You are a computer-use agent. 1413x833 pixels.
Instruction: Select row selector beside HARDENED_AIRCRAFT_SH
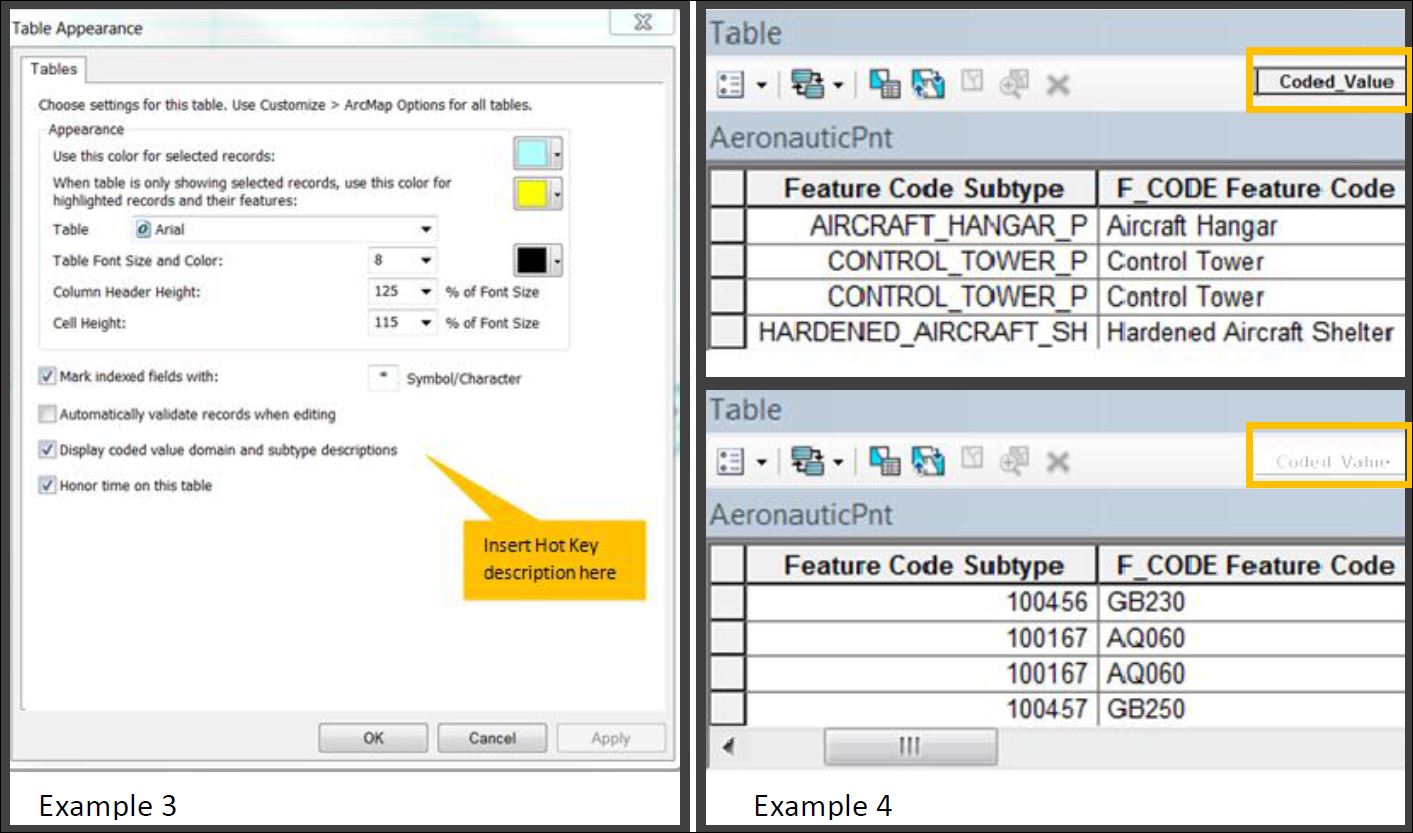[x=727, y=332]
